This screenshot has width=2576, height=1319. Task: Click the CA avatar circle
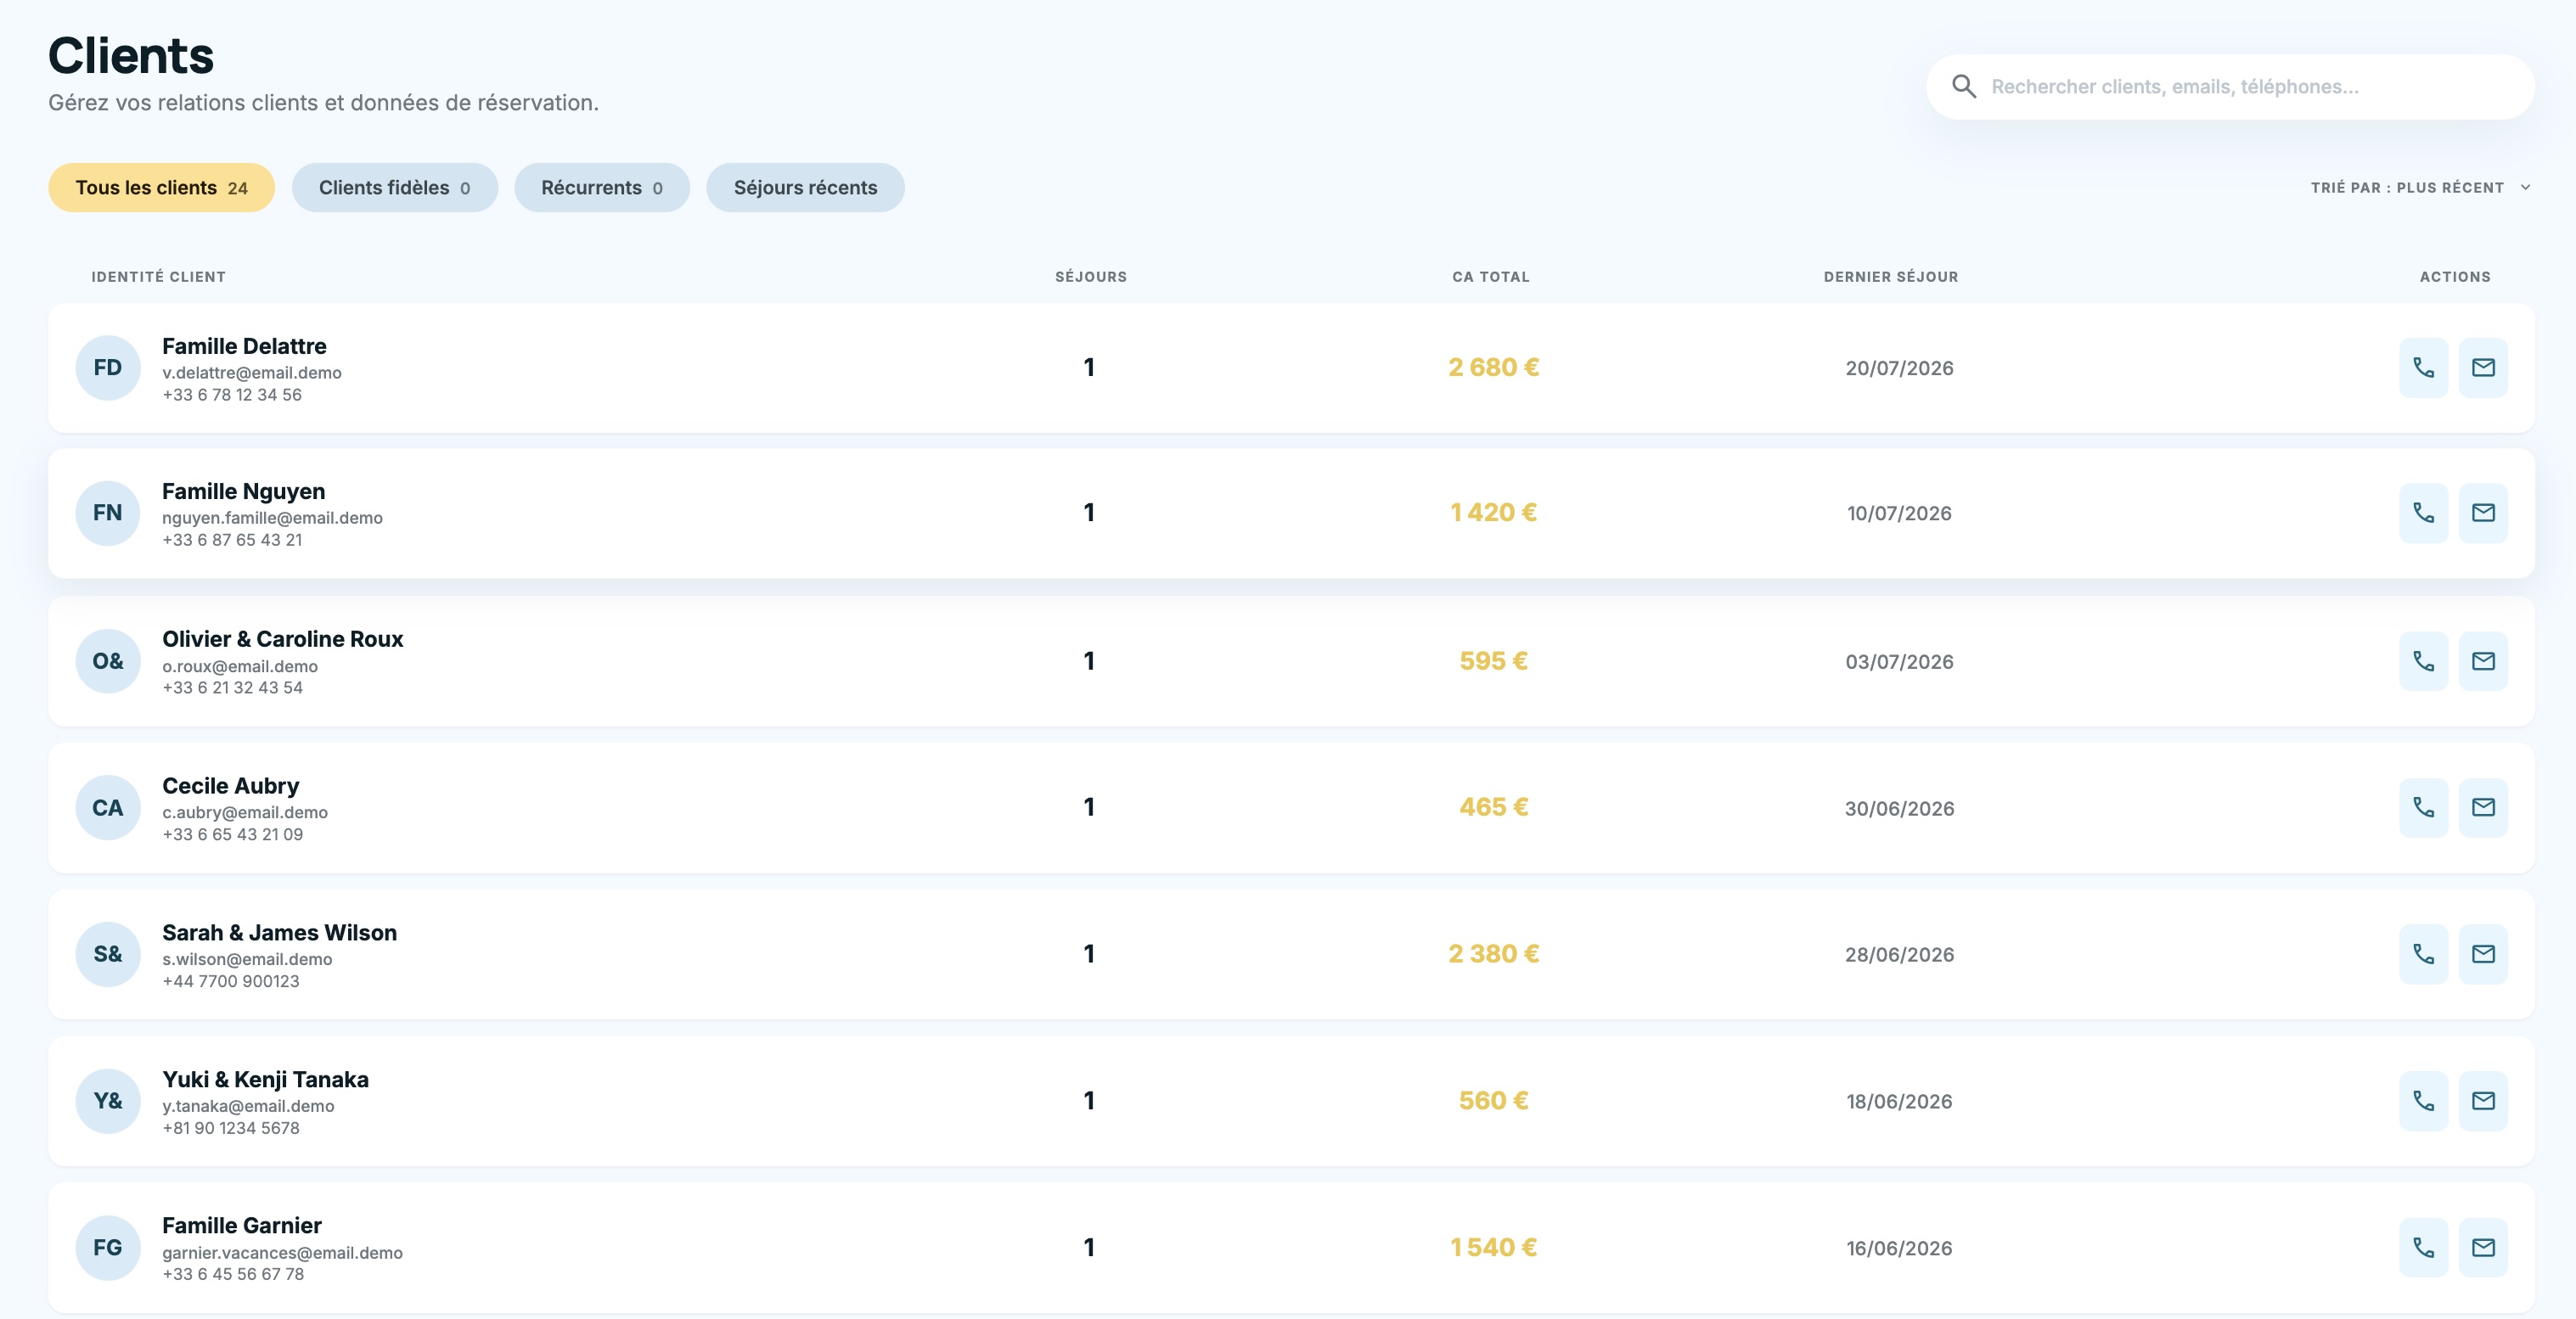pos(108,807)
